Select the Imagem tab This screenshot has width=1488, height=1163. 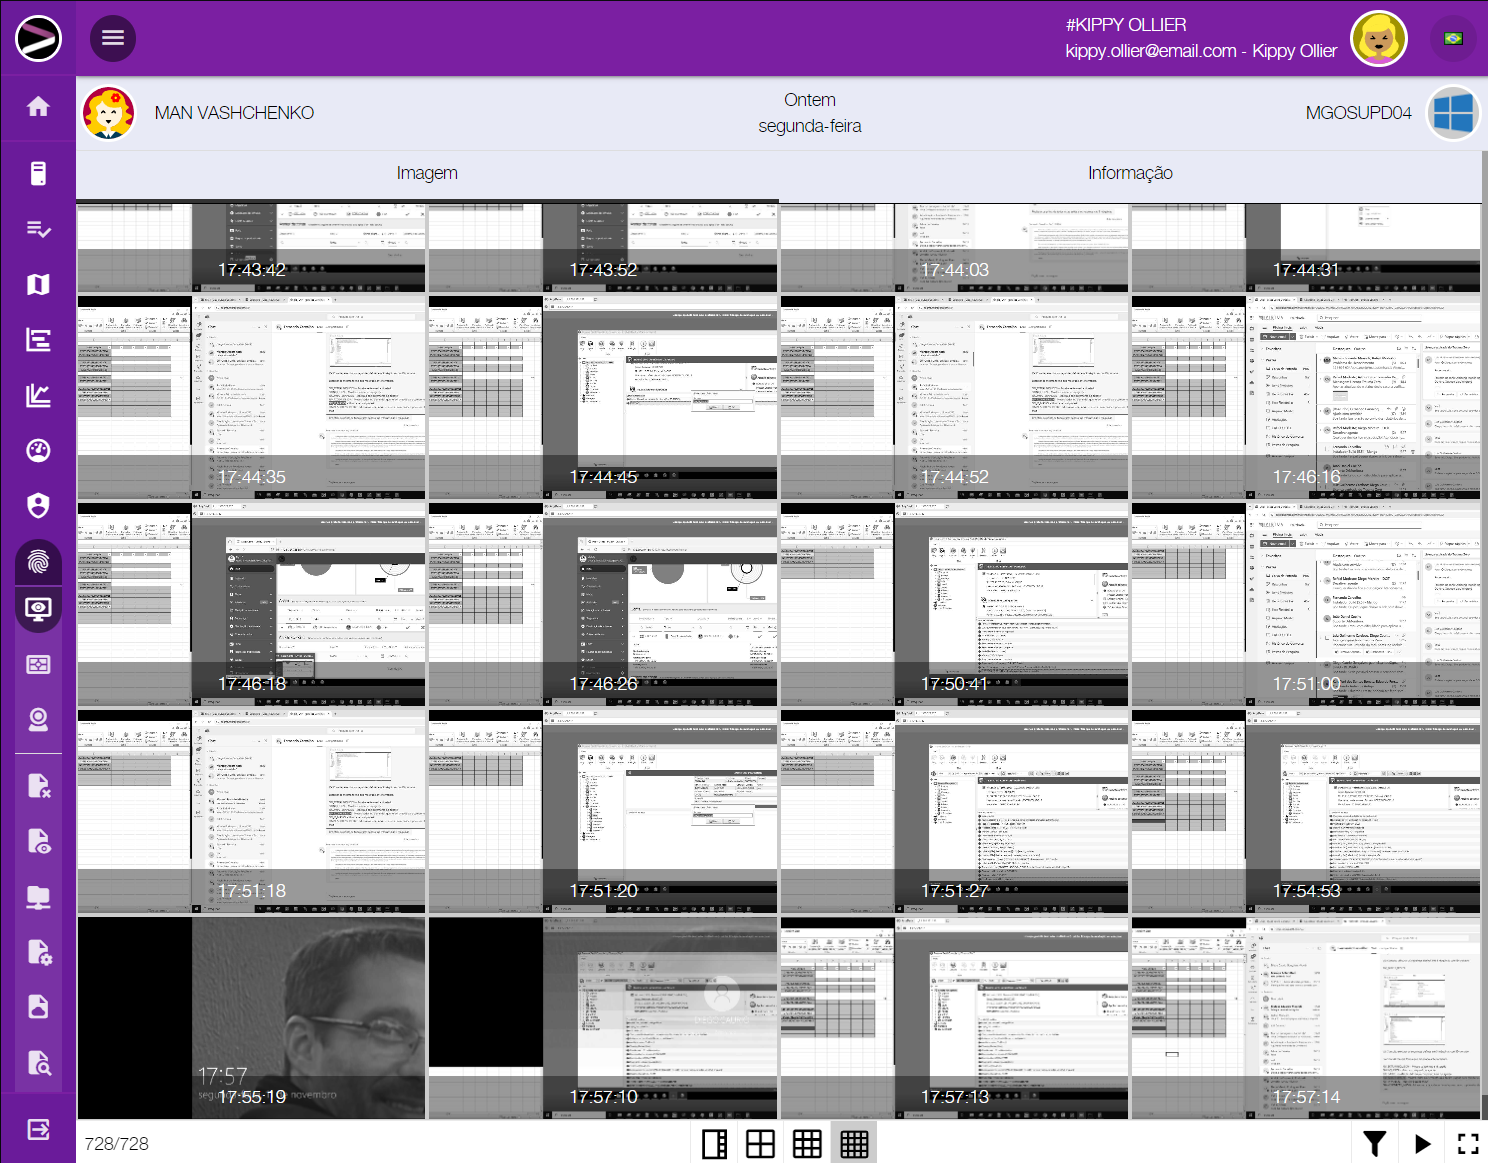click(427, 173)
